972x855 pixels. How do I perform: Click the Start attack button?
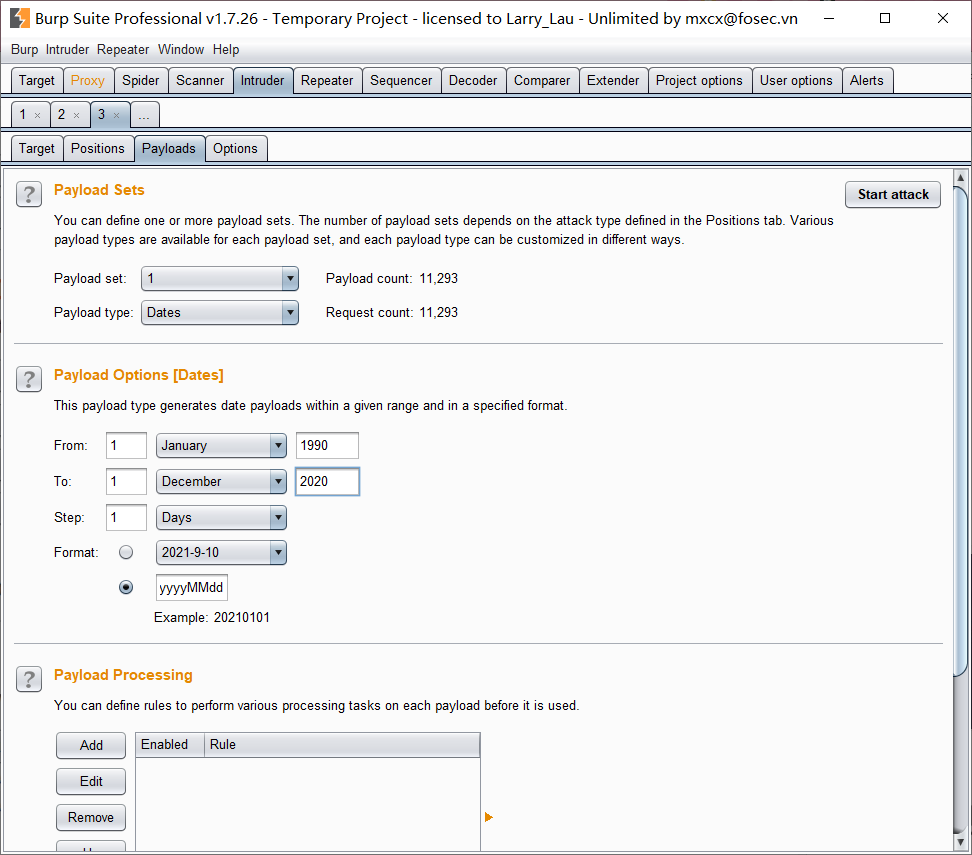click(x=893, y=195)
